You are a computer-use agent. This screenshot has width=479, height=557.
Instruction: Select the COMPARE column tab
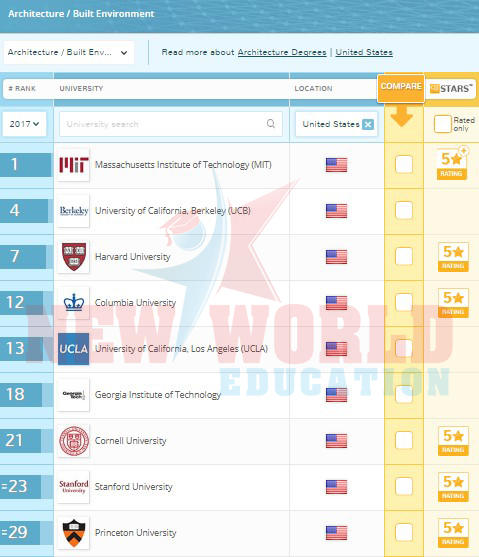point(401,88)
